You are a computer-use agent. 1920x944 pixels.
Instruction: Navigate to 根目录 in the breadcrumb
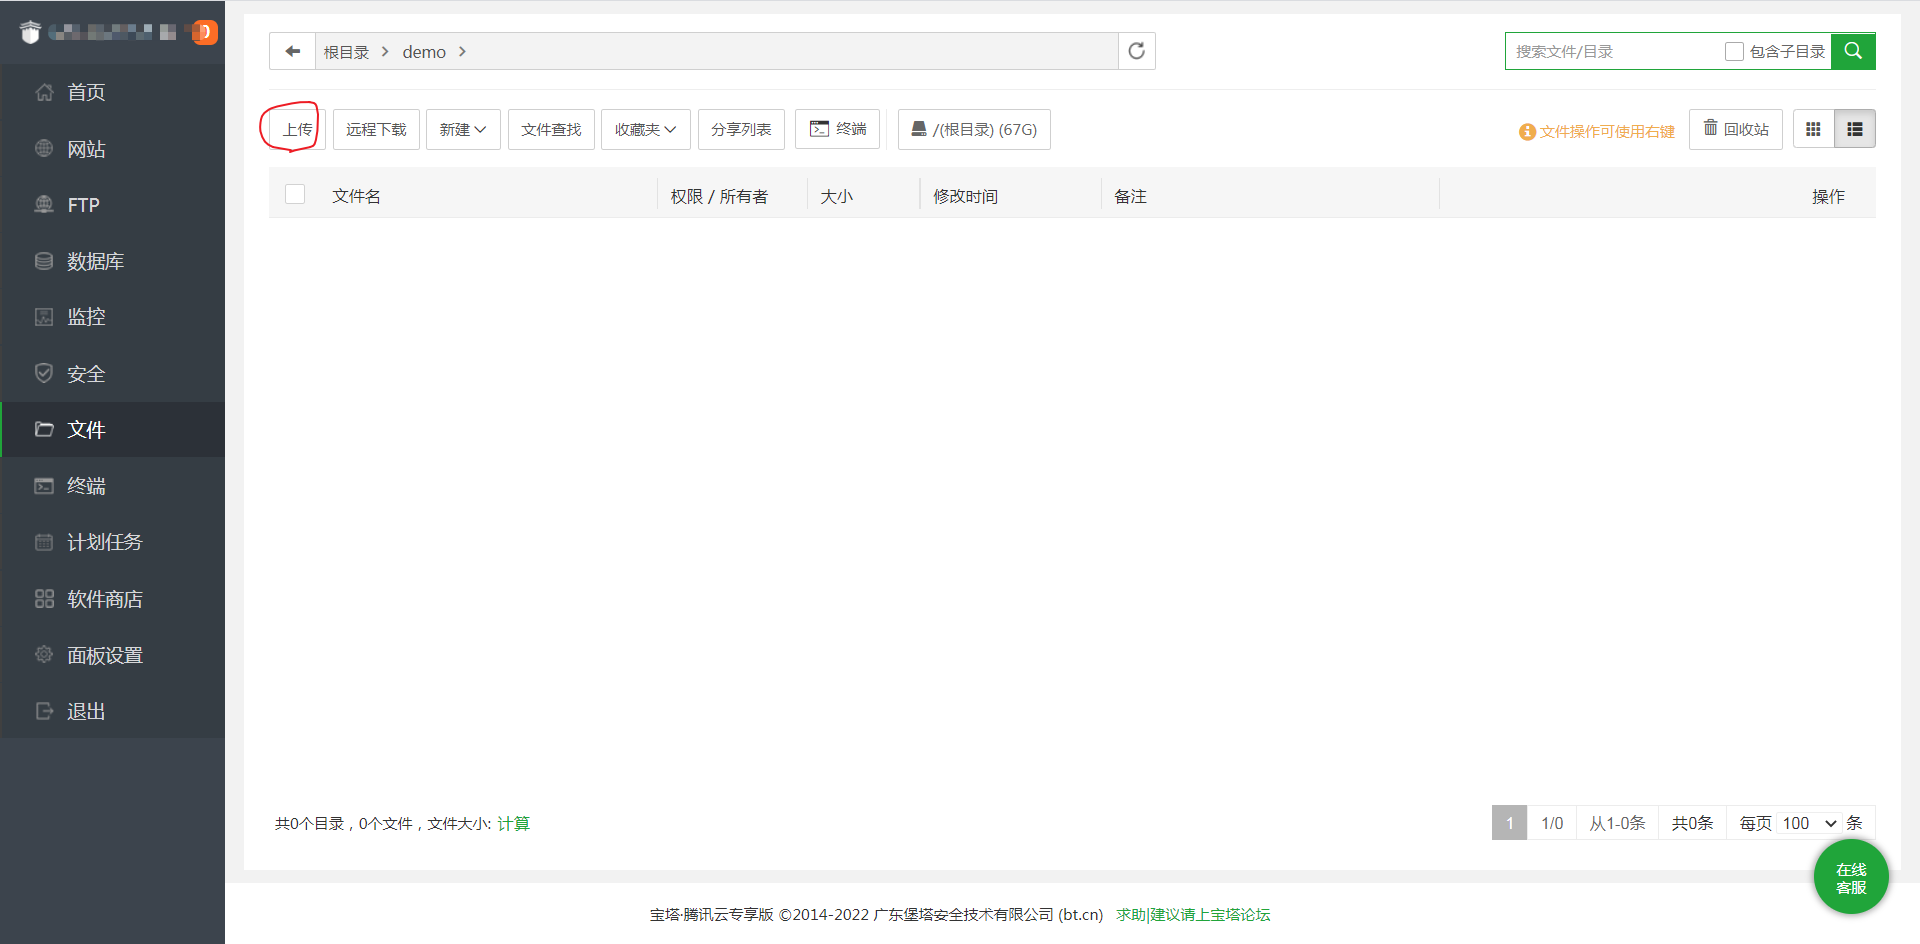345,51
